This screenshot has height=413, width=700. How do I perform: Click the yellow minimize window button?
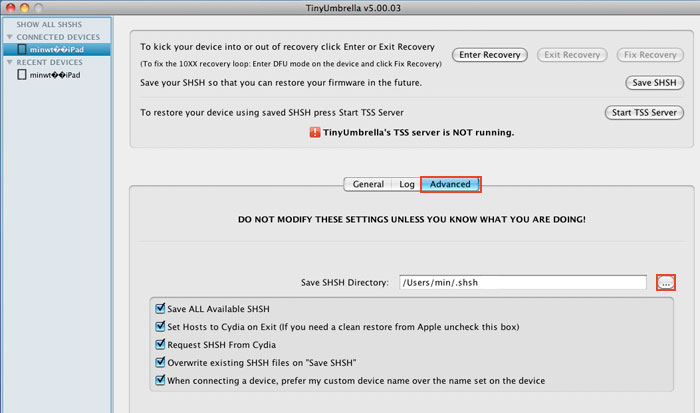pos(25,8)
